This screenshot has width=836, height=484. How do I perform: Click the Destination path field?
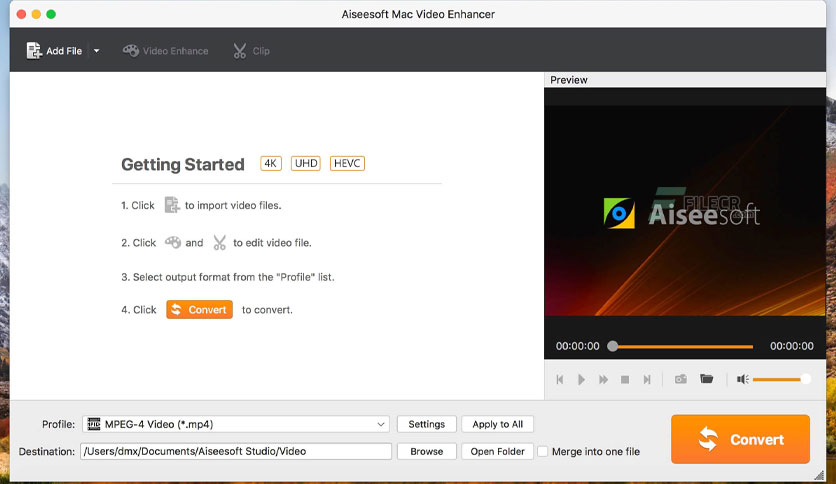tap(236, 451)
